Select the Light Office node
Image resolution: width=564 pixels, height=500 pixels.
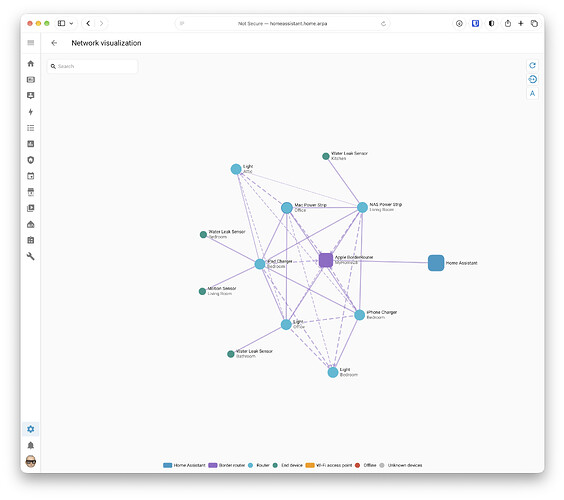tap(286, 324)
